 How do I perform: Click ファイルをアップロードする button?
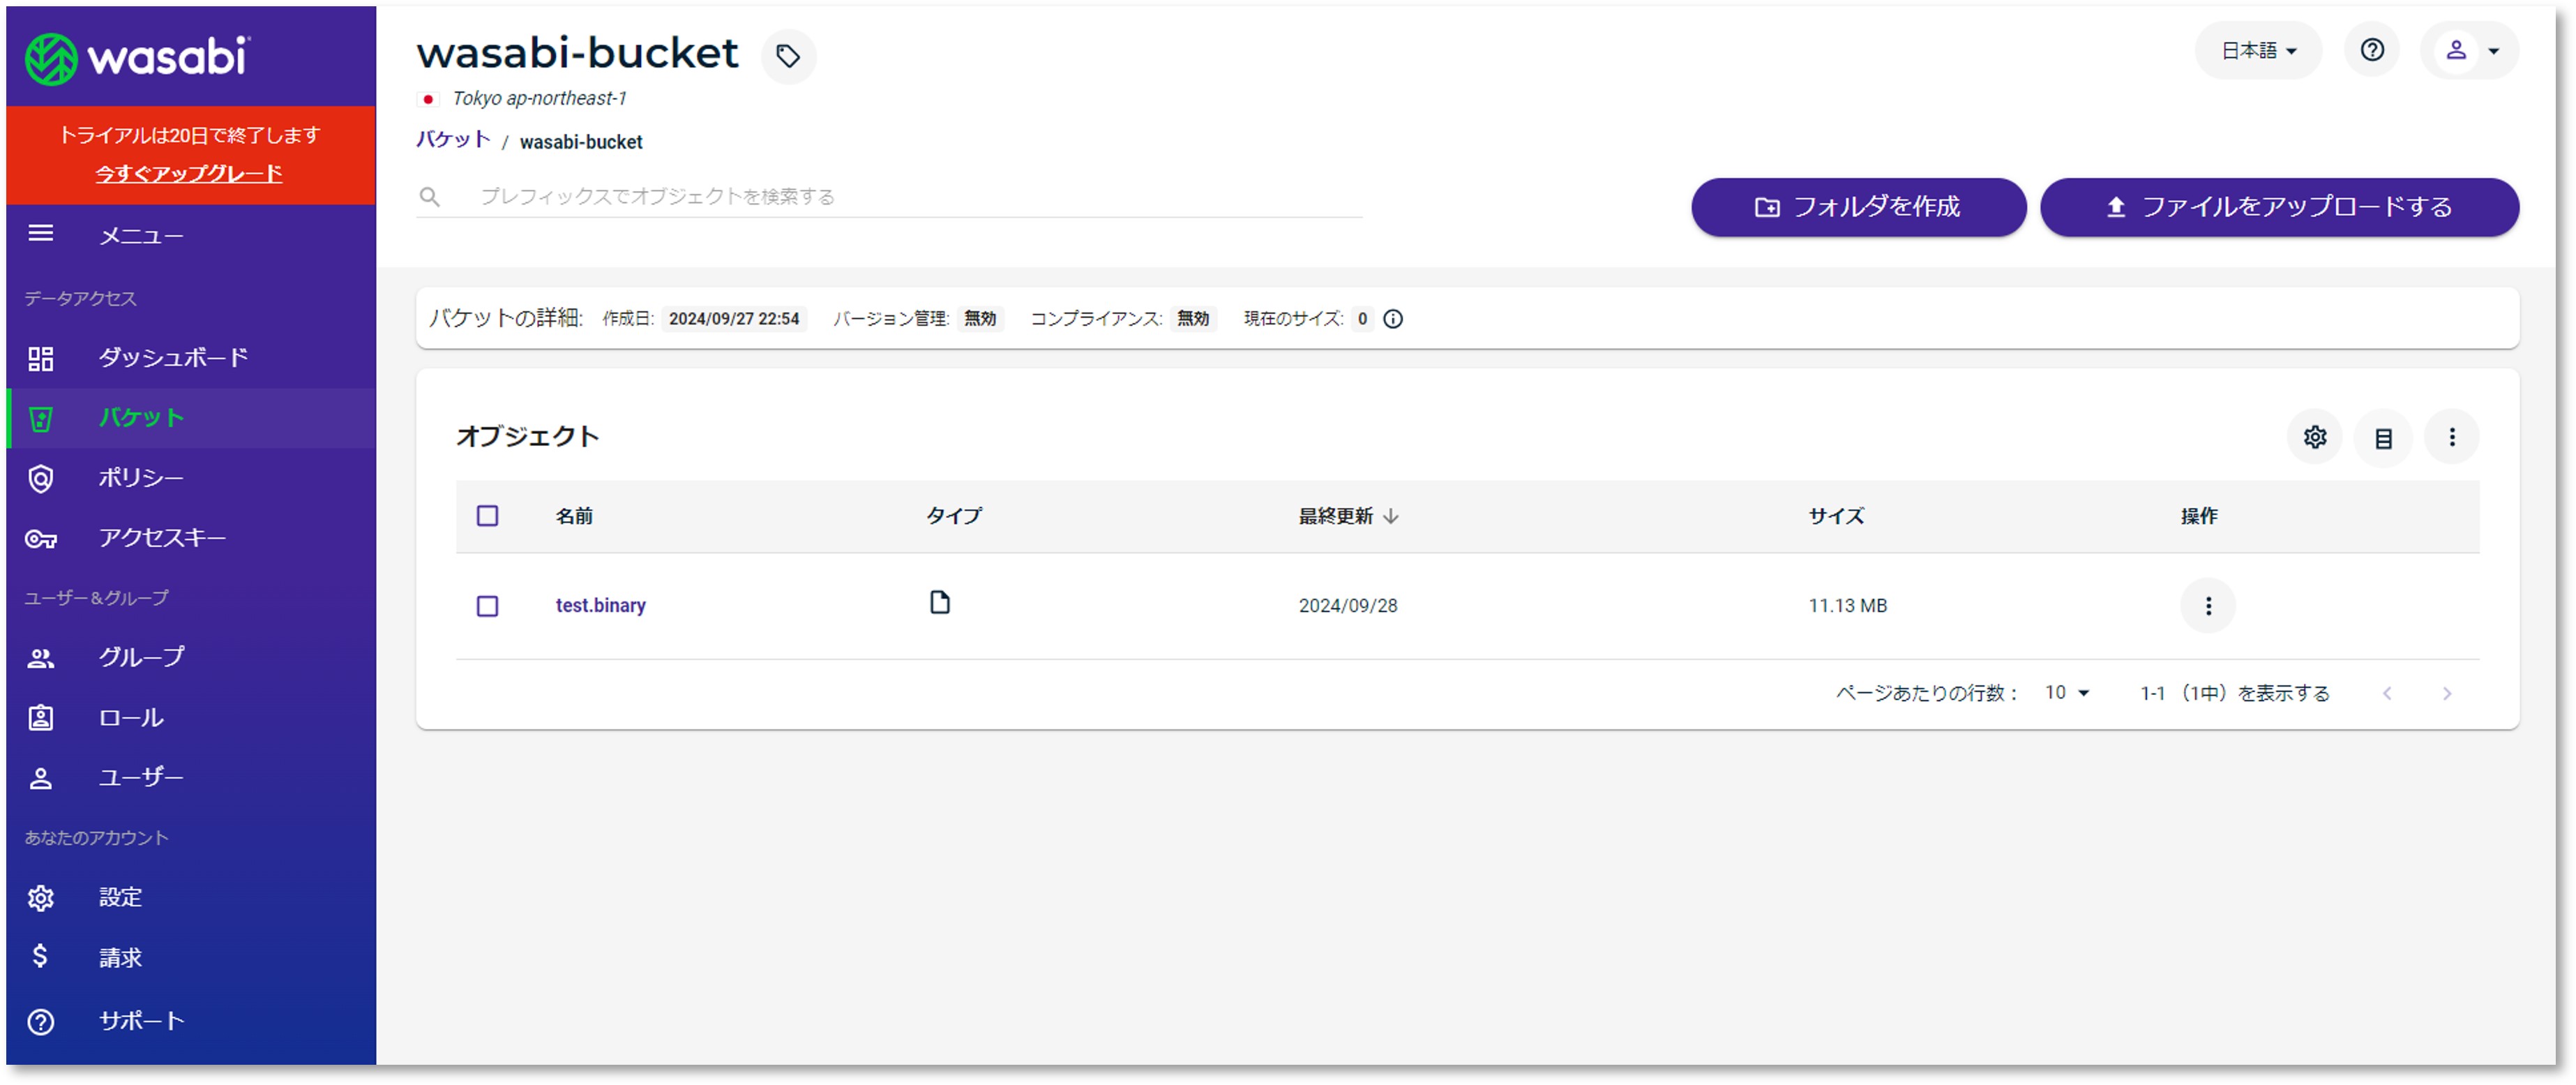2279,207
